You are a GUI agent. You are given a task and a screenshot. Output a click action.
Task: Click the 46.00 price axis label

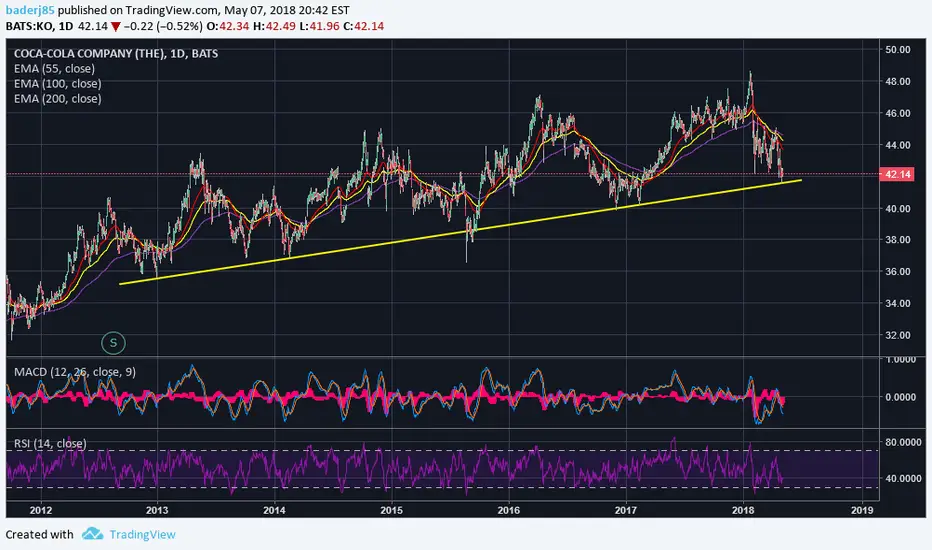click(x=898, y=113)
